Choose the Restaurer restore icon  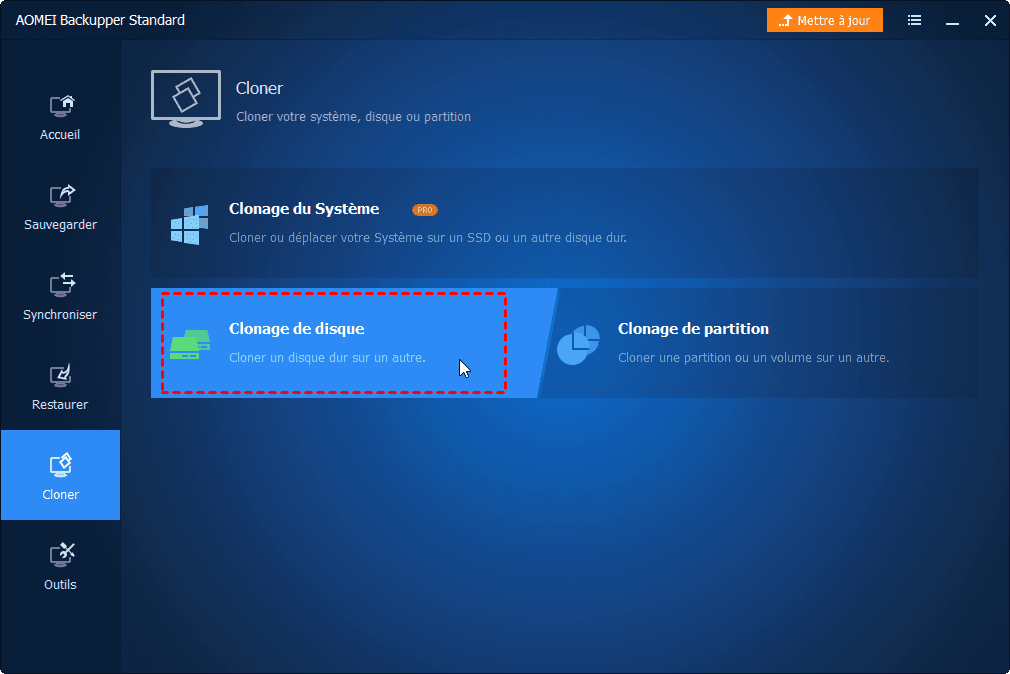[61, 376]
